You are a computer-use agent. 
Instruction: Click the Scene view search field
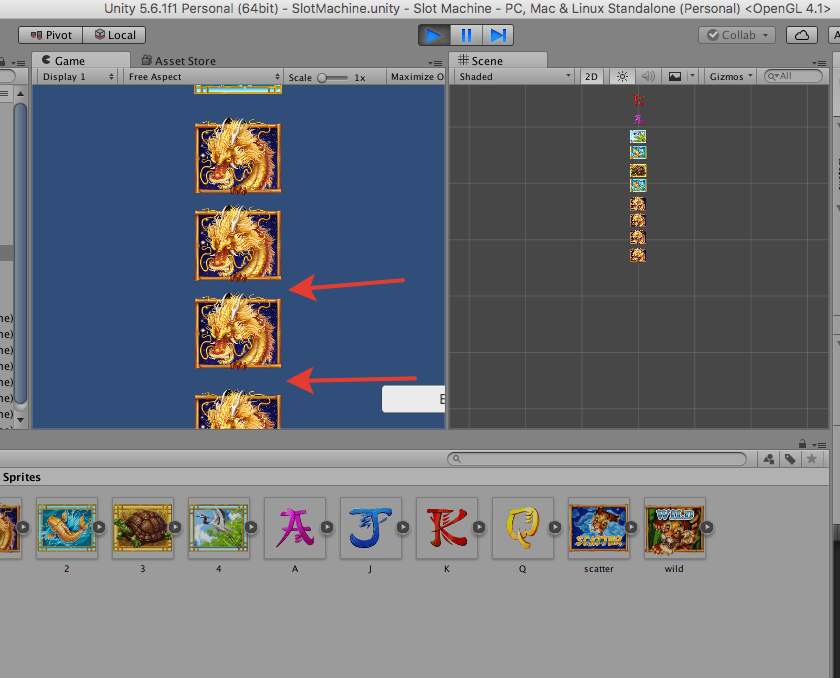tap(793, 76)
